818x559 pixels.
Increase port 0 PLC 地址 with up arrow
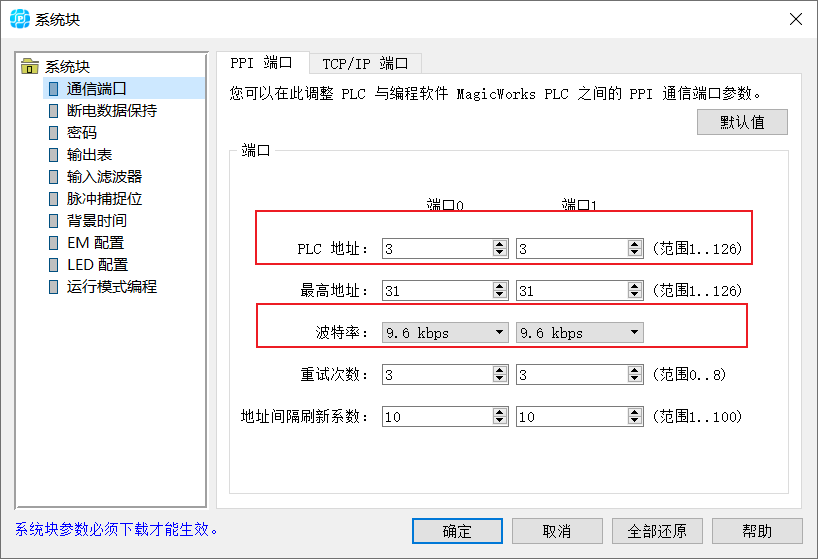coord(500,244)
